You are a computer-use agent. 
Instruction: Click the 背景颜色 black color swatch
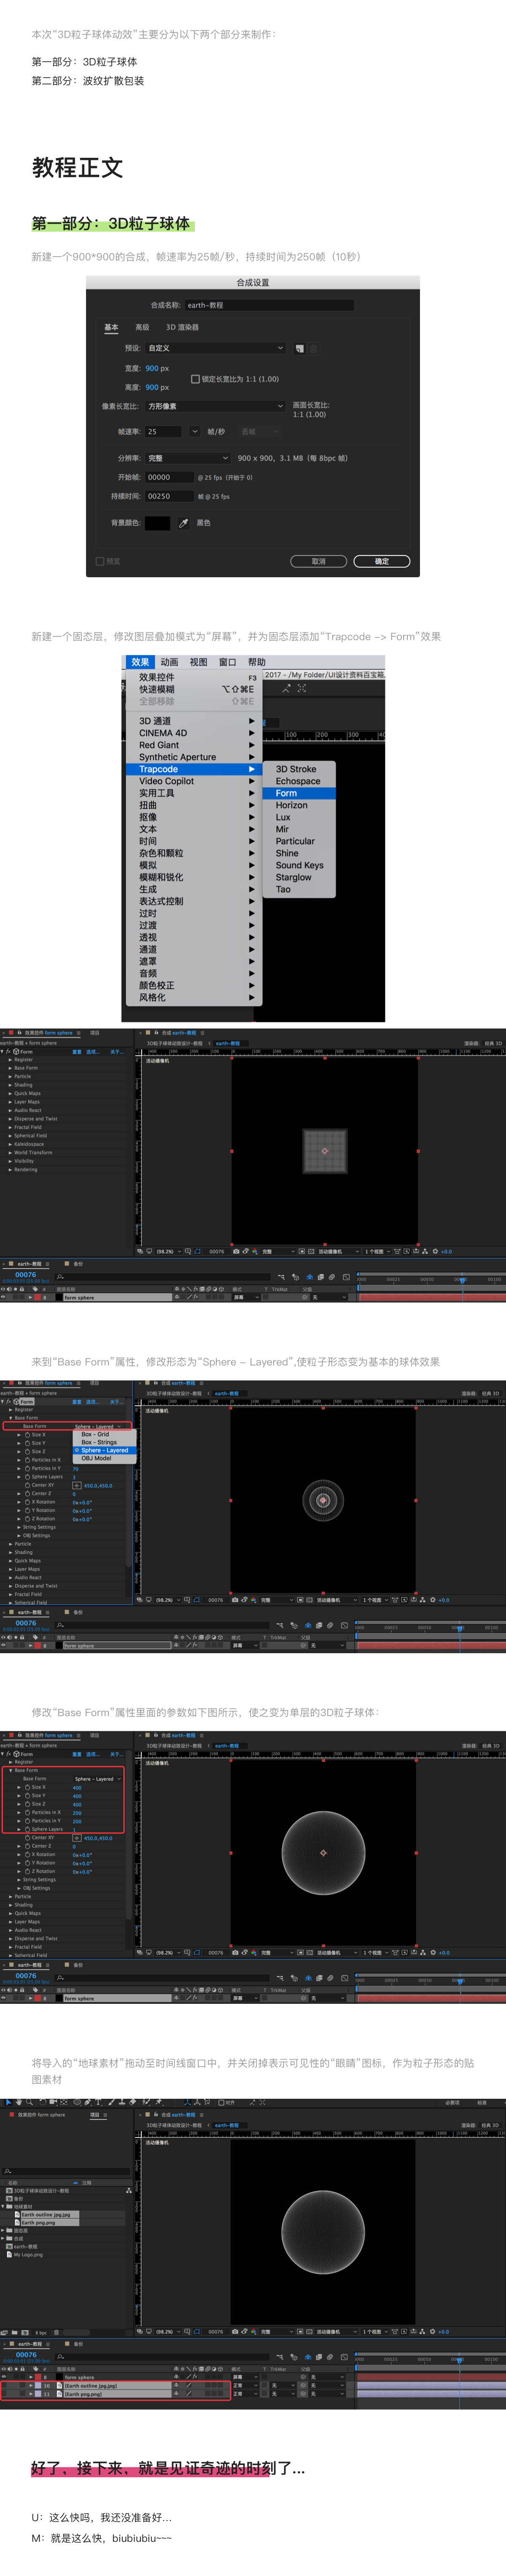click(157, 523)
